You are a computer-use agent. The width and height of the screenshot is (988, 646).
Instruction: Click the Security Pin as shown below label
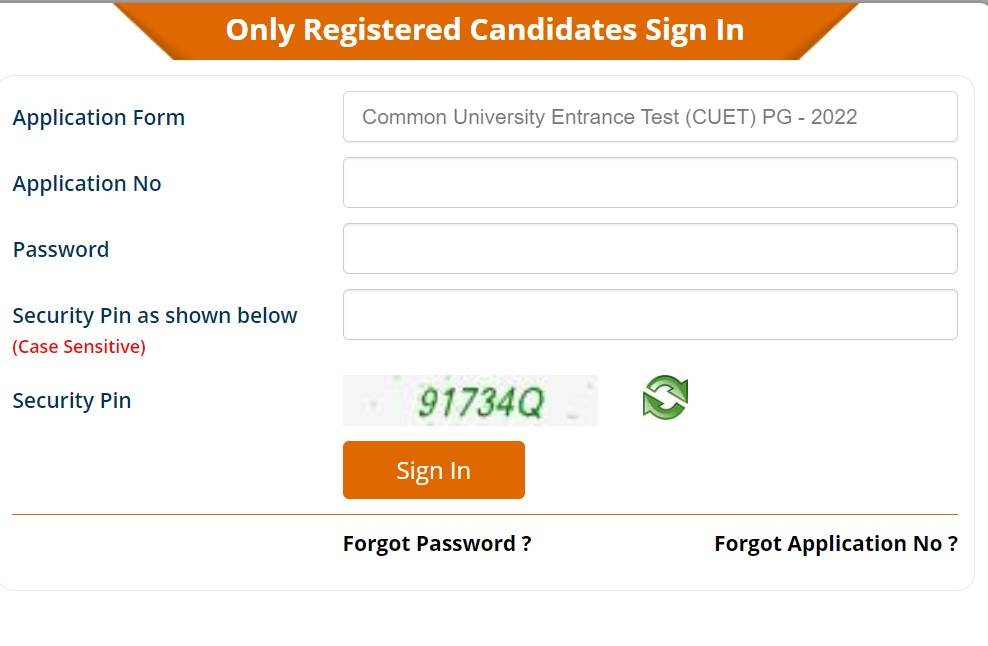coord(155,316)
